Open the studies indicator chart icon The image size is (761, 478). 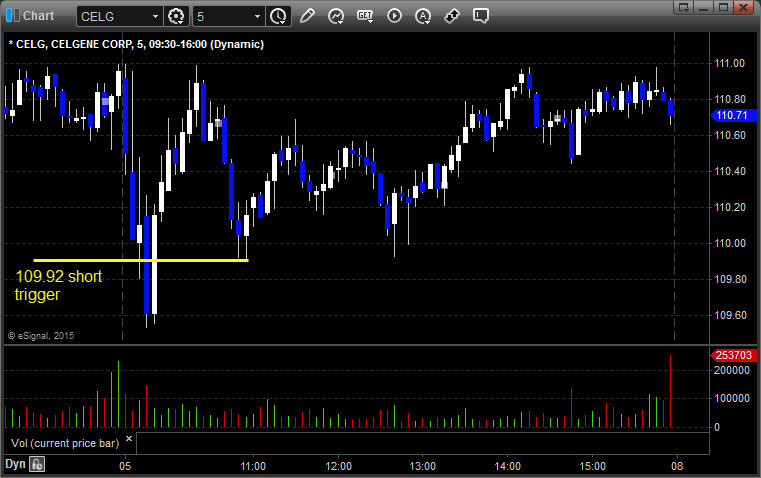(336, 16)
